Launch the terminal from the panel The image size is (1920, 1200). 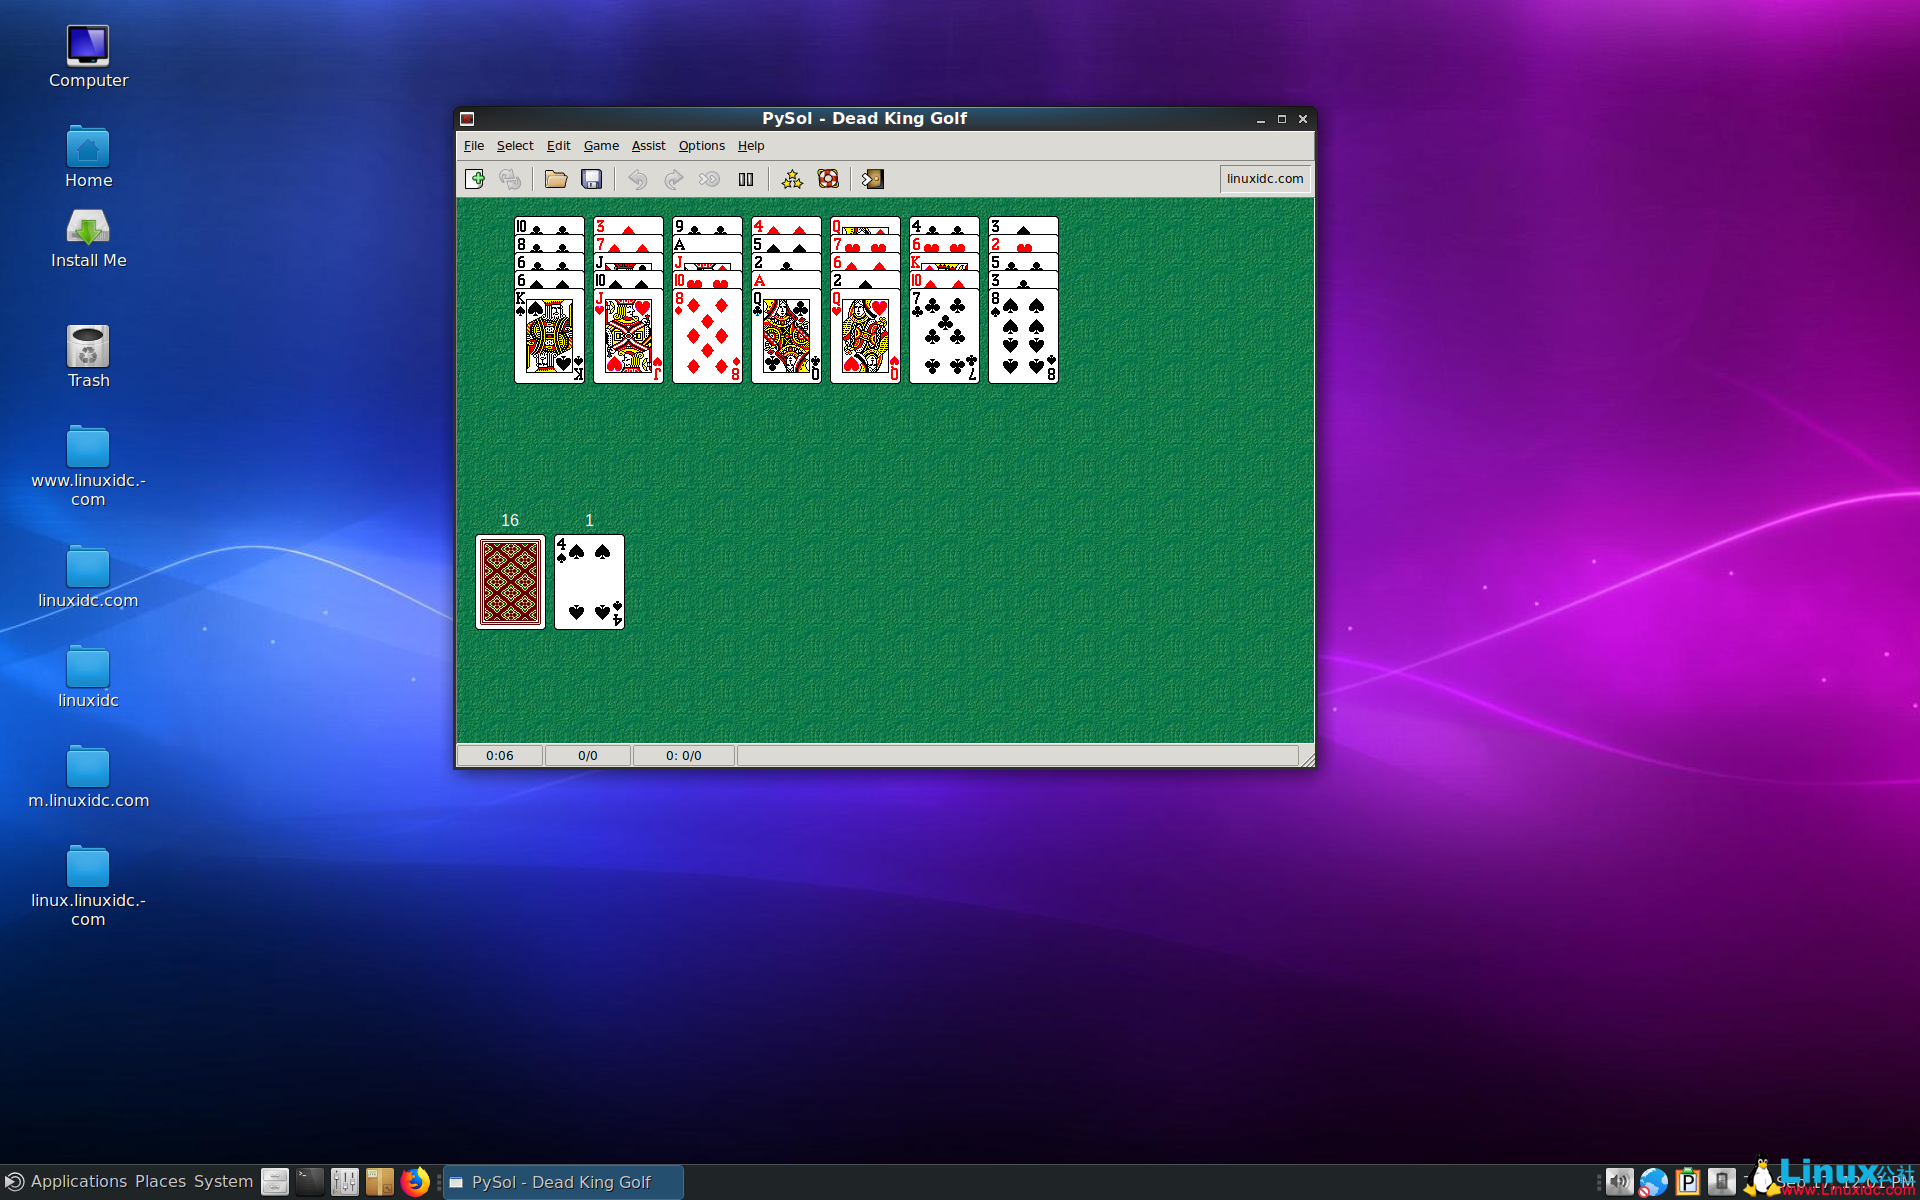point(310,1182)
